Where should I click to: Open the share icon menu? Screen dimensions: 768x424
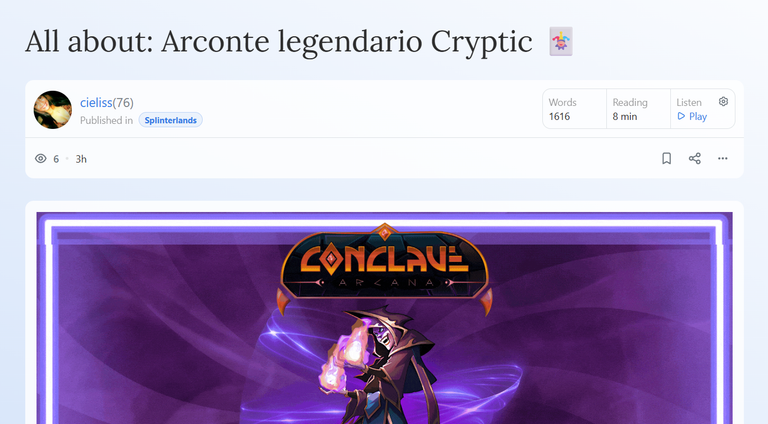695,158
